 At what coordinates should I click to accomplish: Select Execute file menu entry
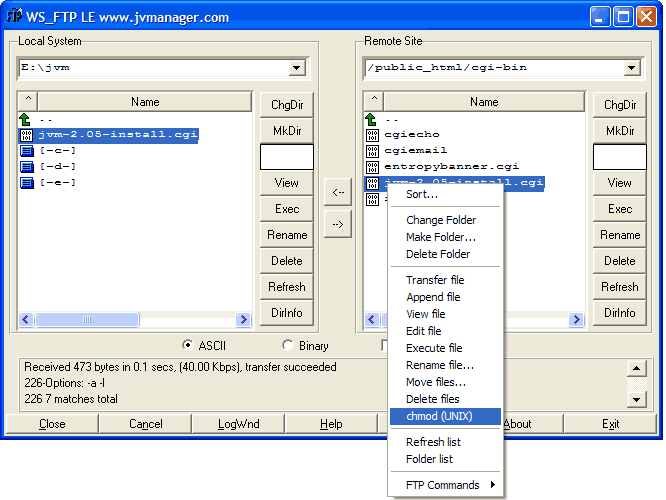pos(445,348)
